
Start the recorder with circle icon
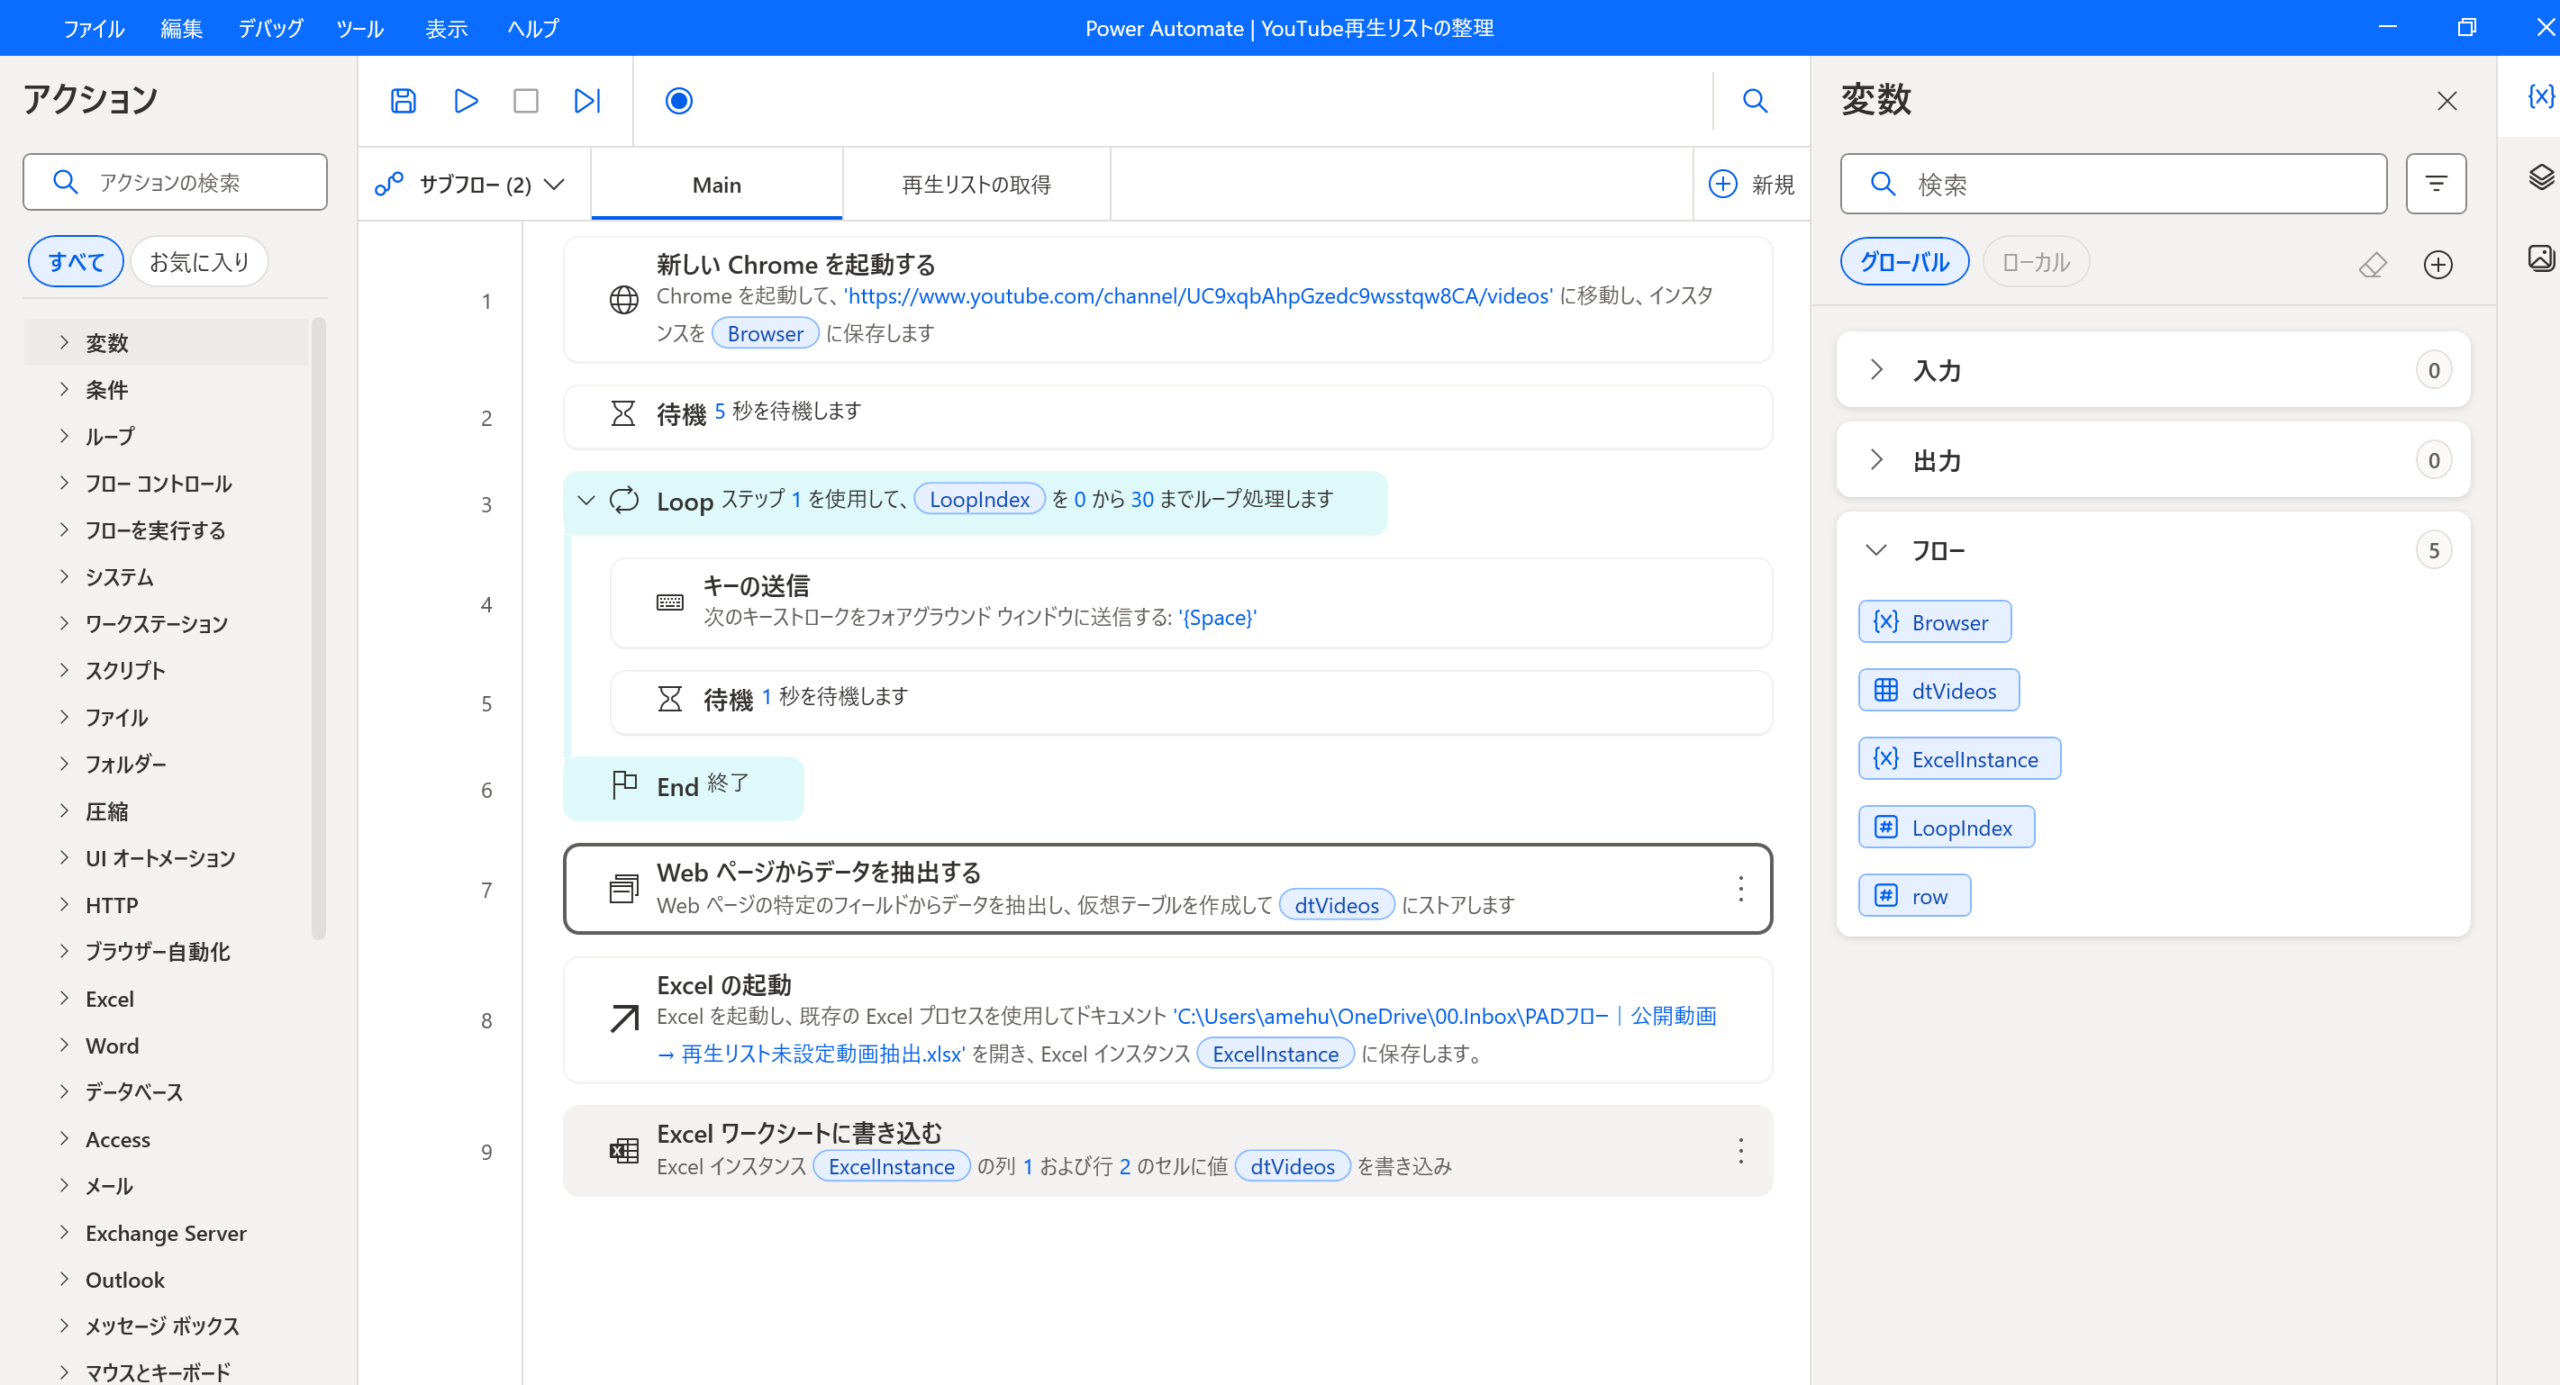pyautogui.click(x=679, y=101)
